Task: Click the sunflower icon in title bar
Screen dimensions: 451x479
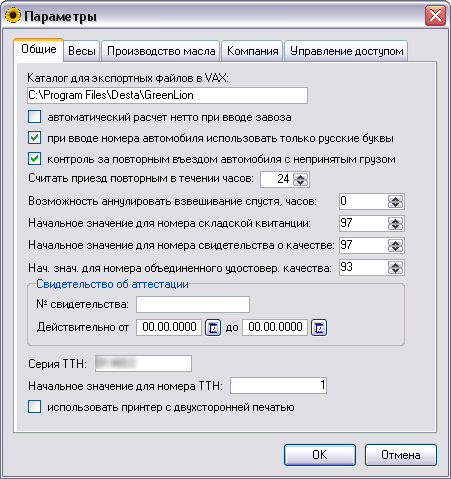Action: [13, 16]
